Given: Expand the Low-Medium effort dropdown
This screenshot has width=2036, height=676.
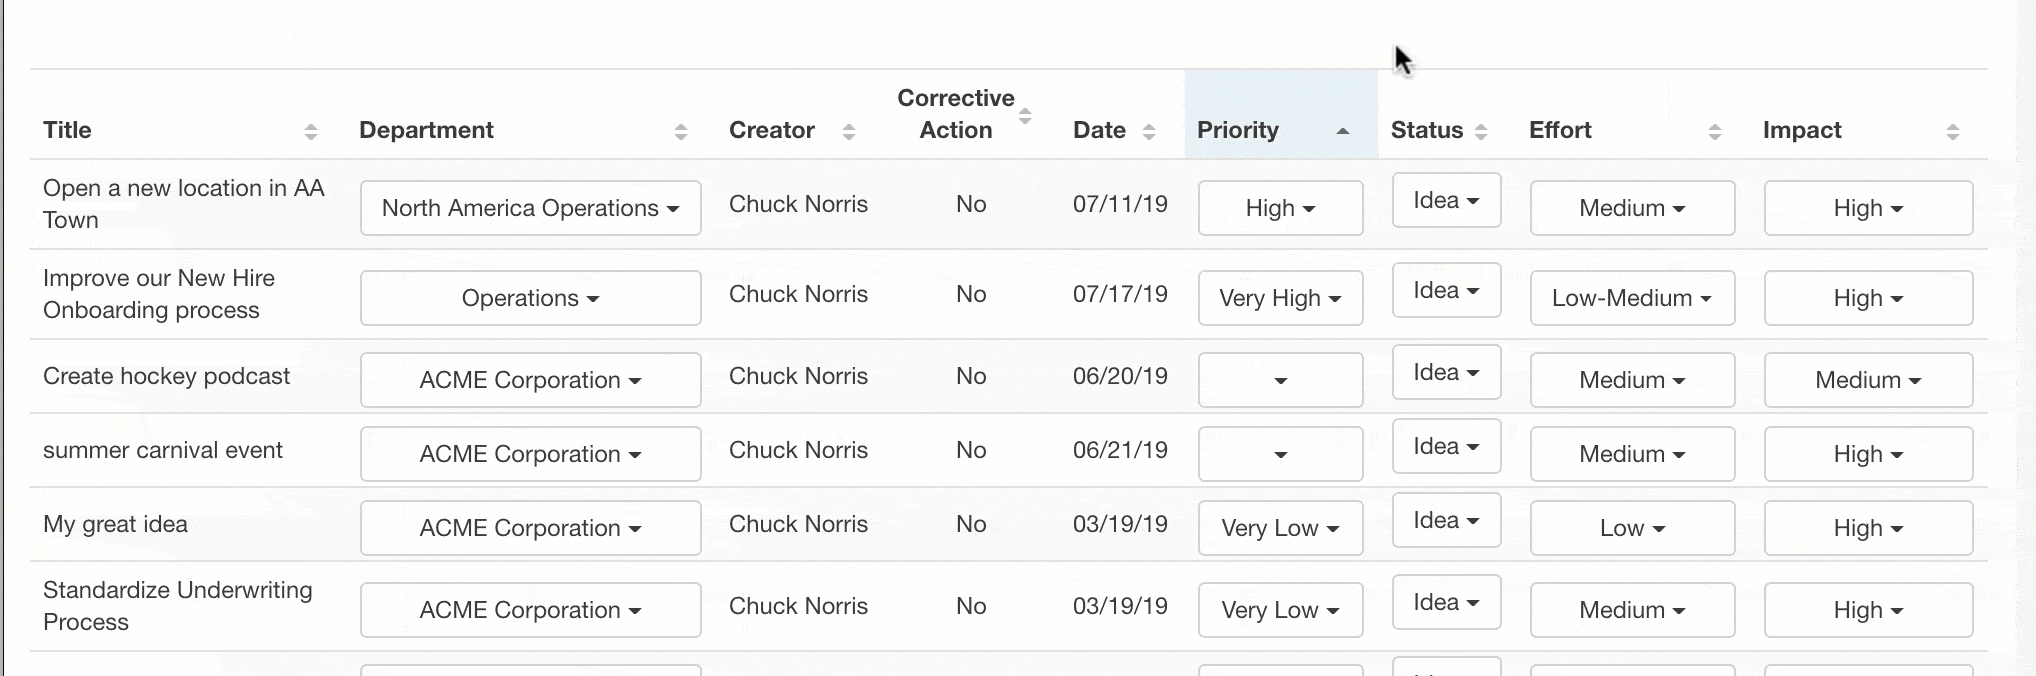Looking at the screenshot, I should (x=1633, y=298).
